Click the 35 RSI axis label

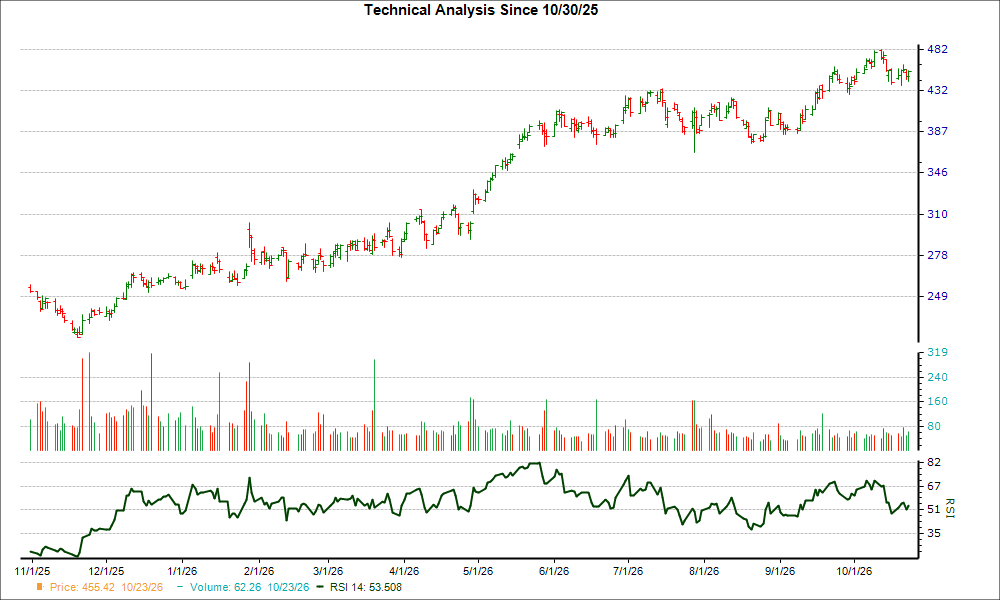934,533
